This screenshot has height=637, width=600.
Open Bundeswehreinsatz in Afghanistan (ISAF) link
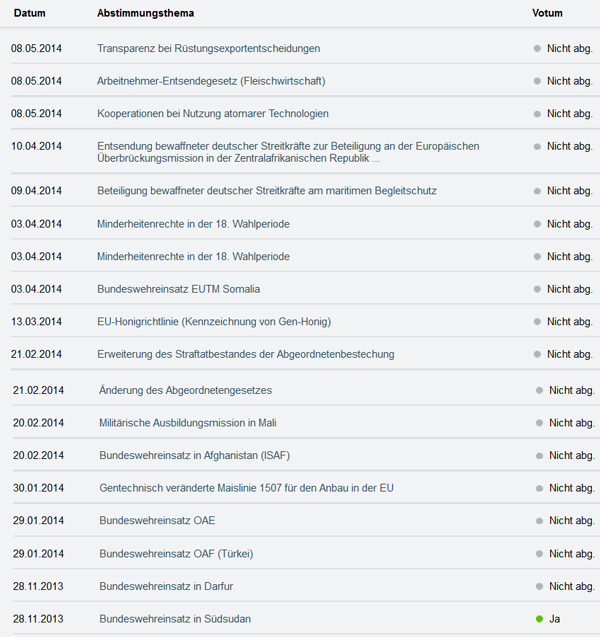[x=194, y=455]
